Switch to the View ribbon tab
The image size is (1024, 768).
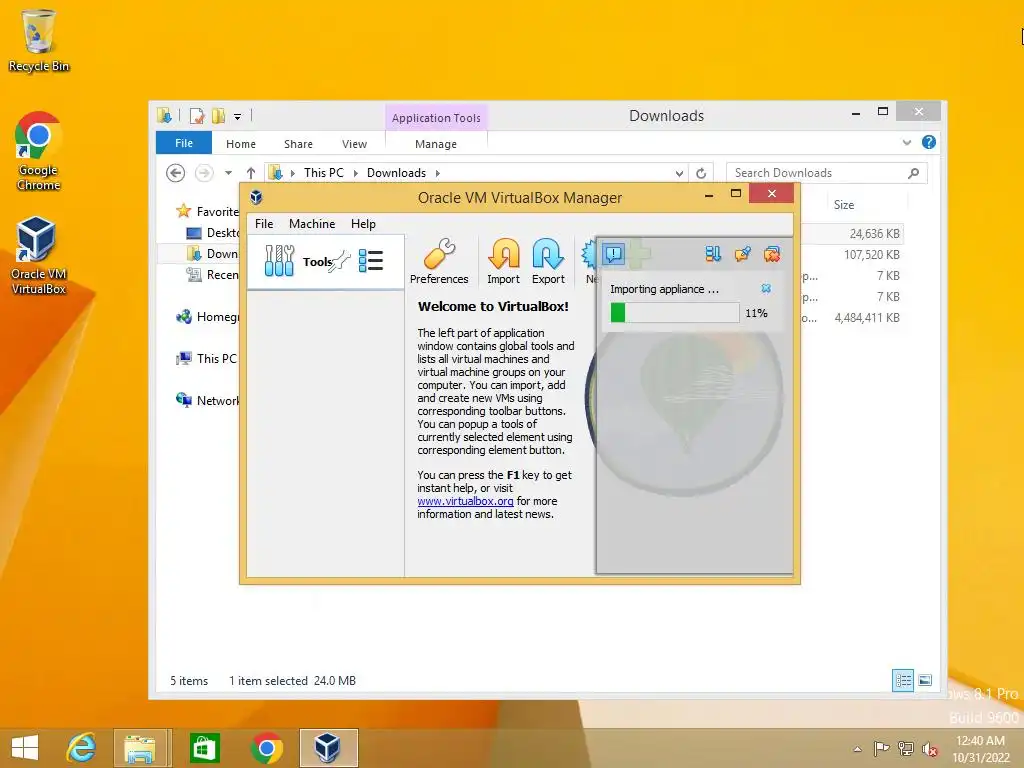pos(354,144)
